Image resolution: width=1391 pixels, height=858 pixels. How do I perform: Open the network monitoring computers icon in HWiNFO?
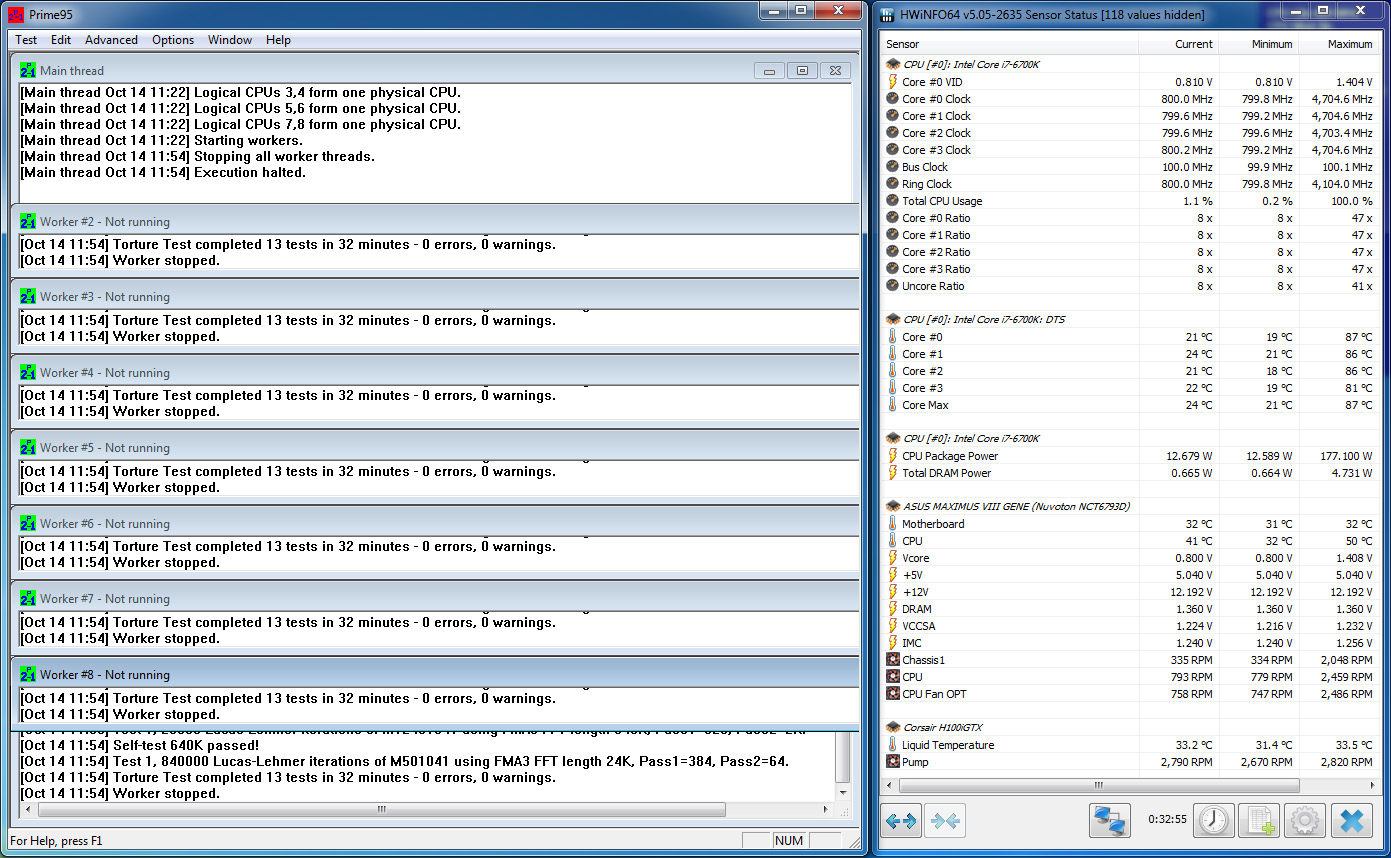tap(1110, 821)
